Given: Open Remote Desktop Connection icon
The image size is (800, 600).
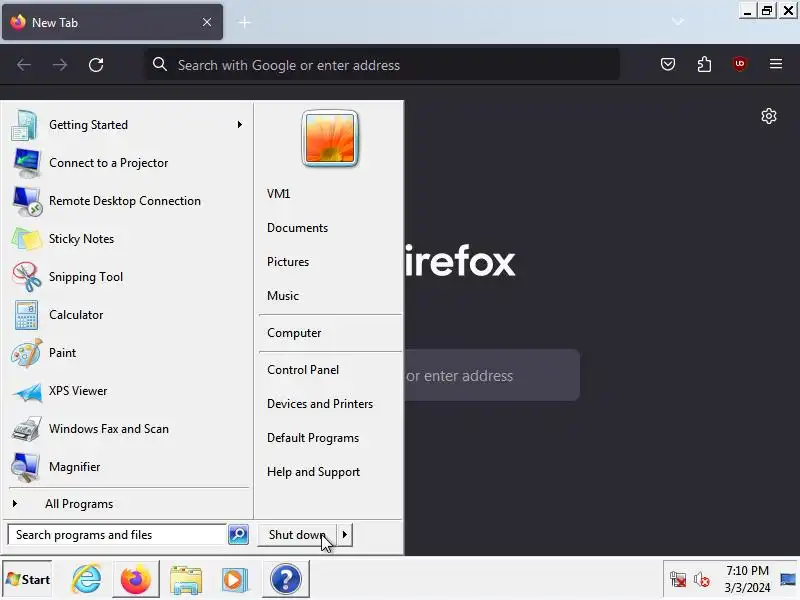Looking at the screenshot, I should coord(27,201).
